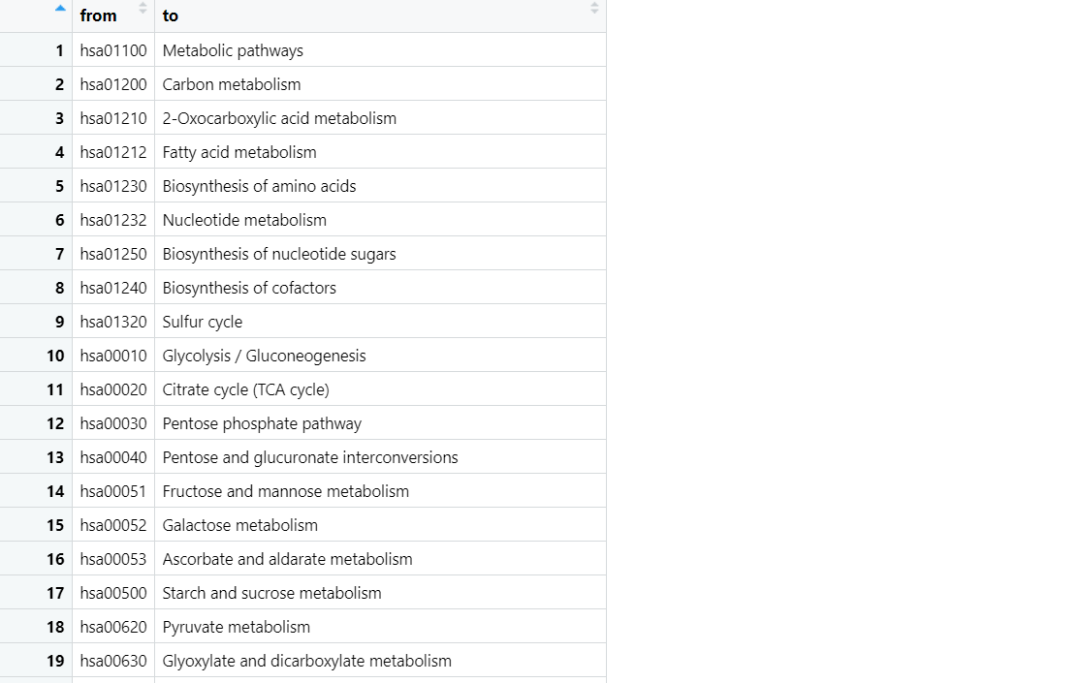Screen dimensions: 1080x683
Task: Select the hsa00052 cell
Action: (x=113, y=525)
